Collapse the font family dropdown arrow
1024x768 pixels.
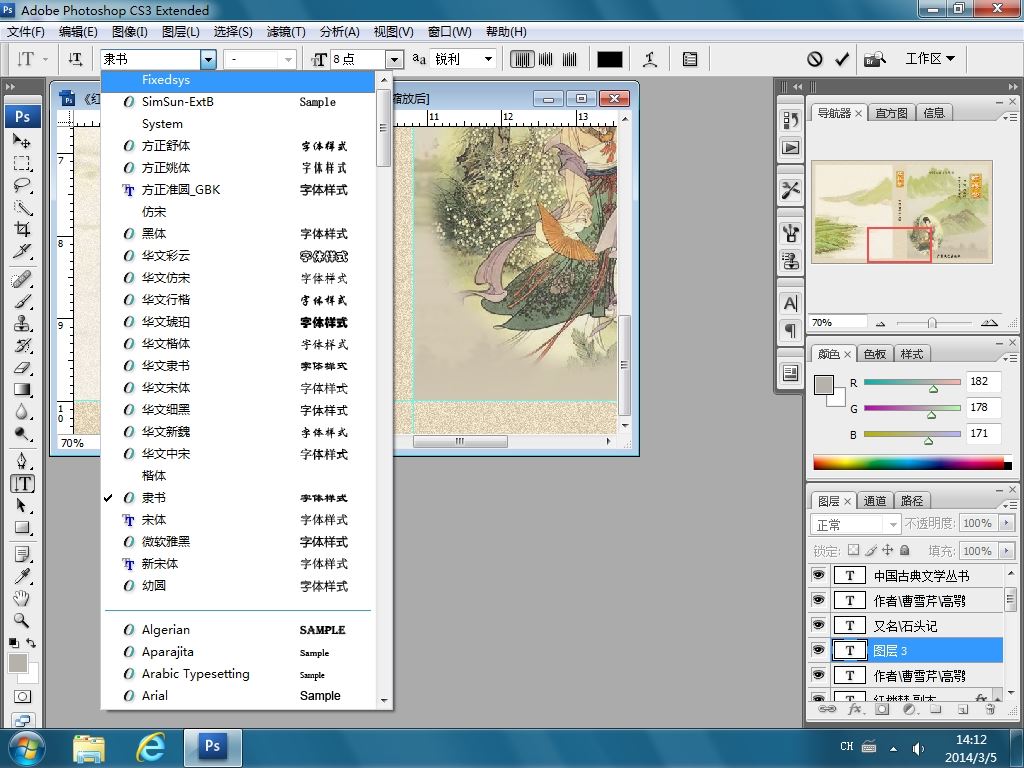(208, 59)
